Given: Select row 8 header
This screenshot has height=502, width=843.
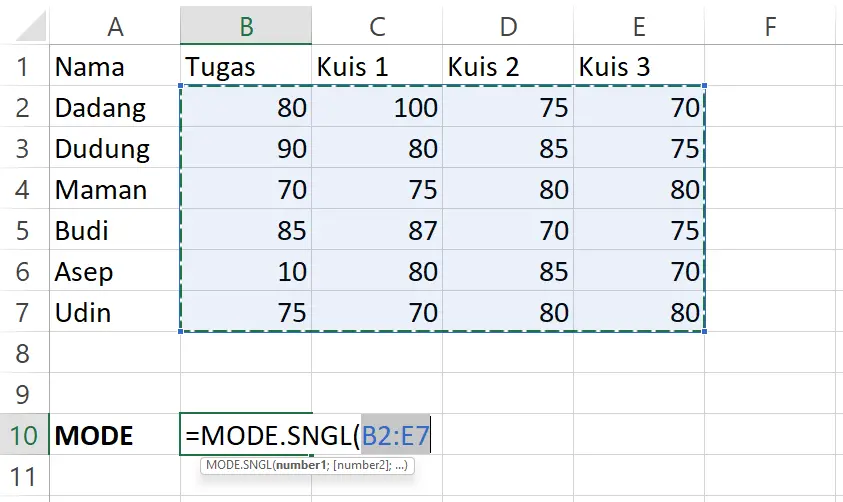Looking at the screenshot, I should 24,353.
